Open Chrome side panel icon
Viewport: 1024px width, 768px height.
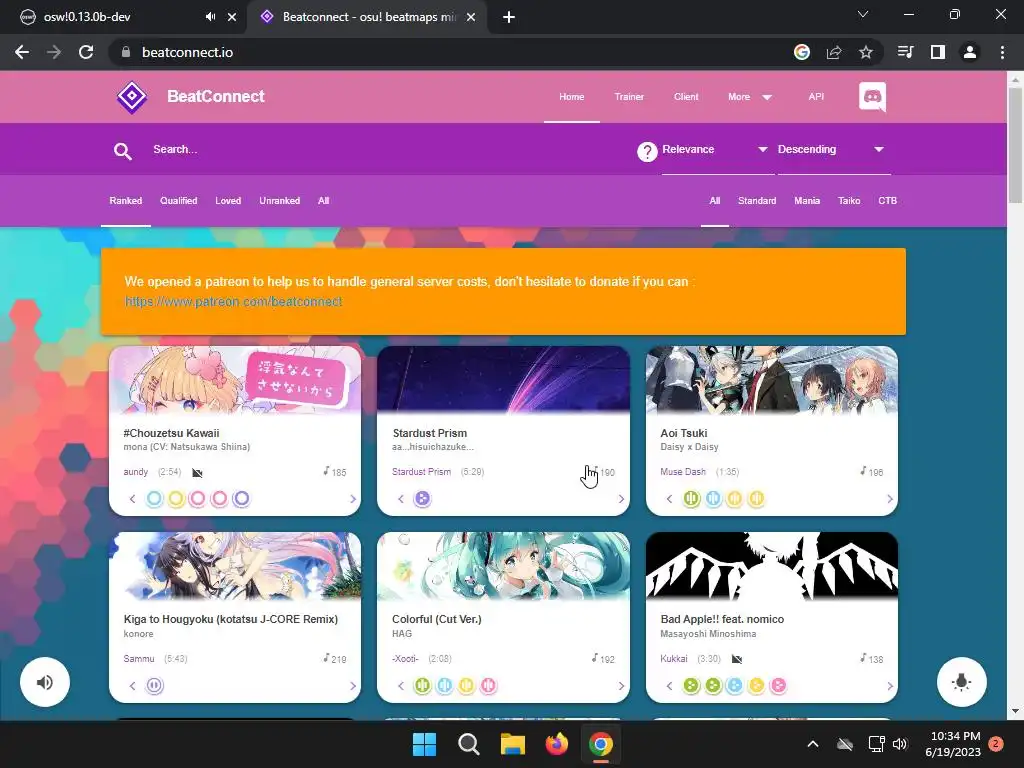(938, 52)
